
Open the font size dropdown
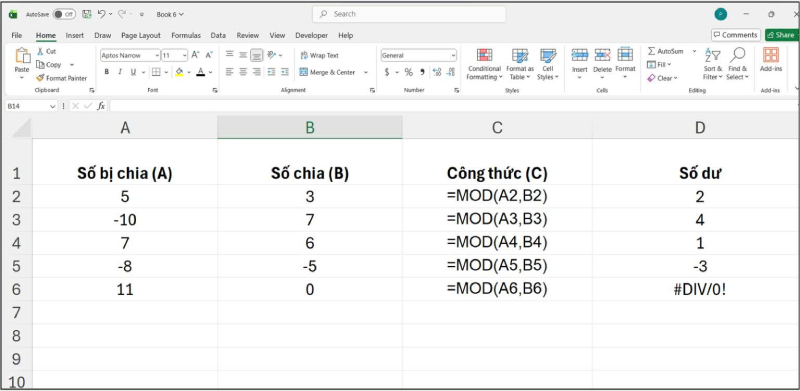184,55
